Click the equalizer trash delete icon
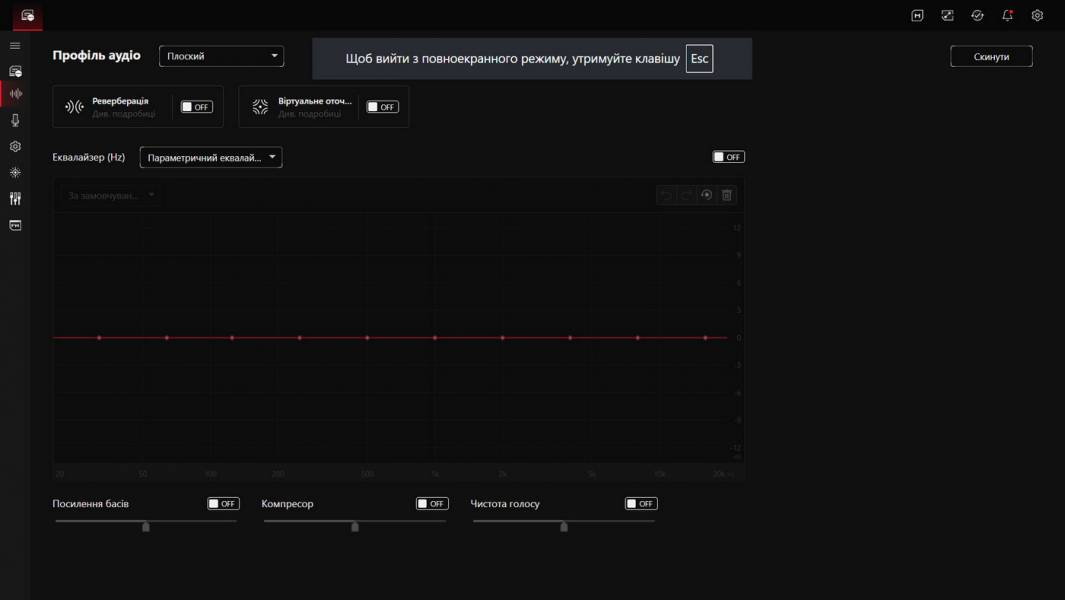Screen dimensions: 1065x600 tap(727, 195)
